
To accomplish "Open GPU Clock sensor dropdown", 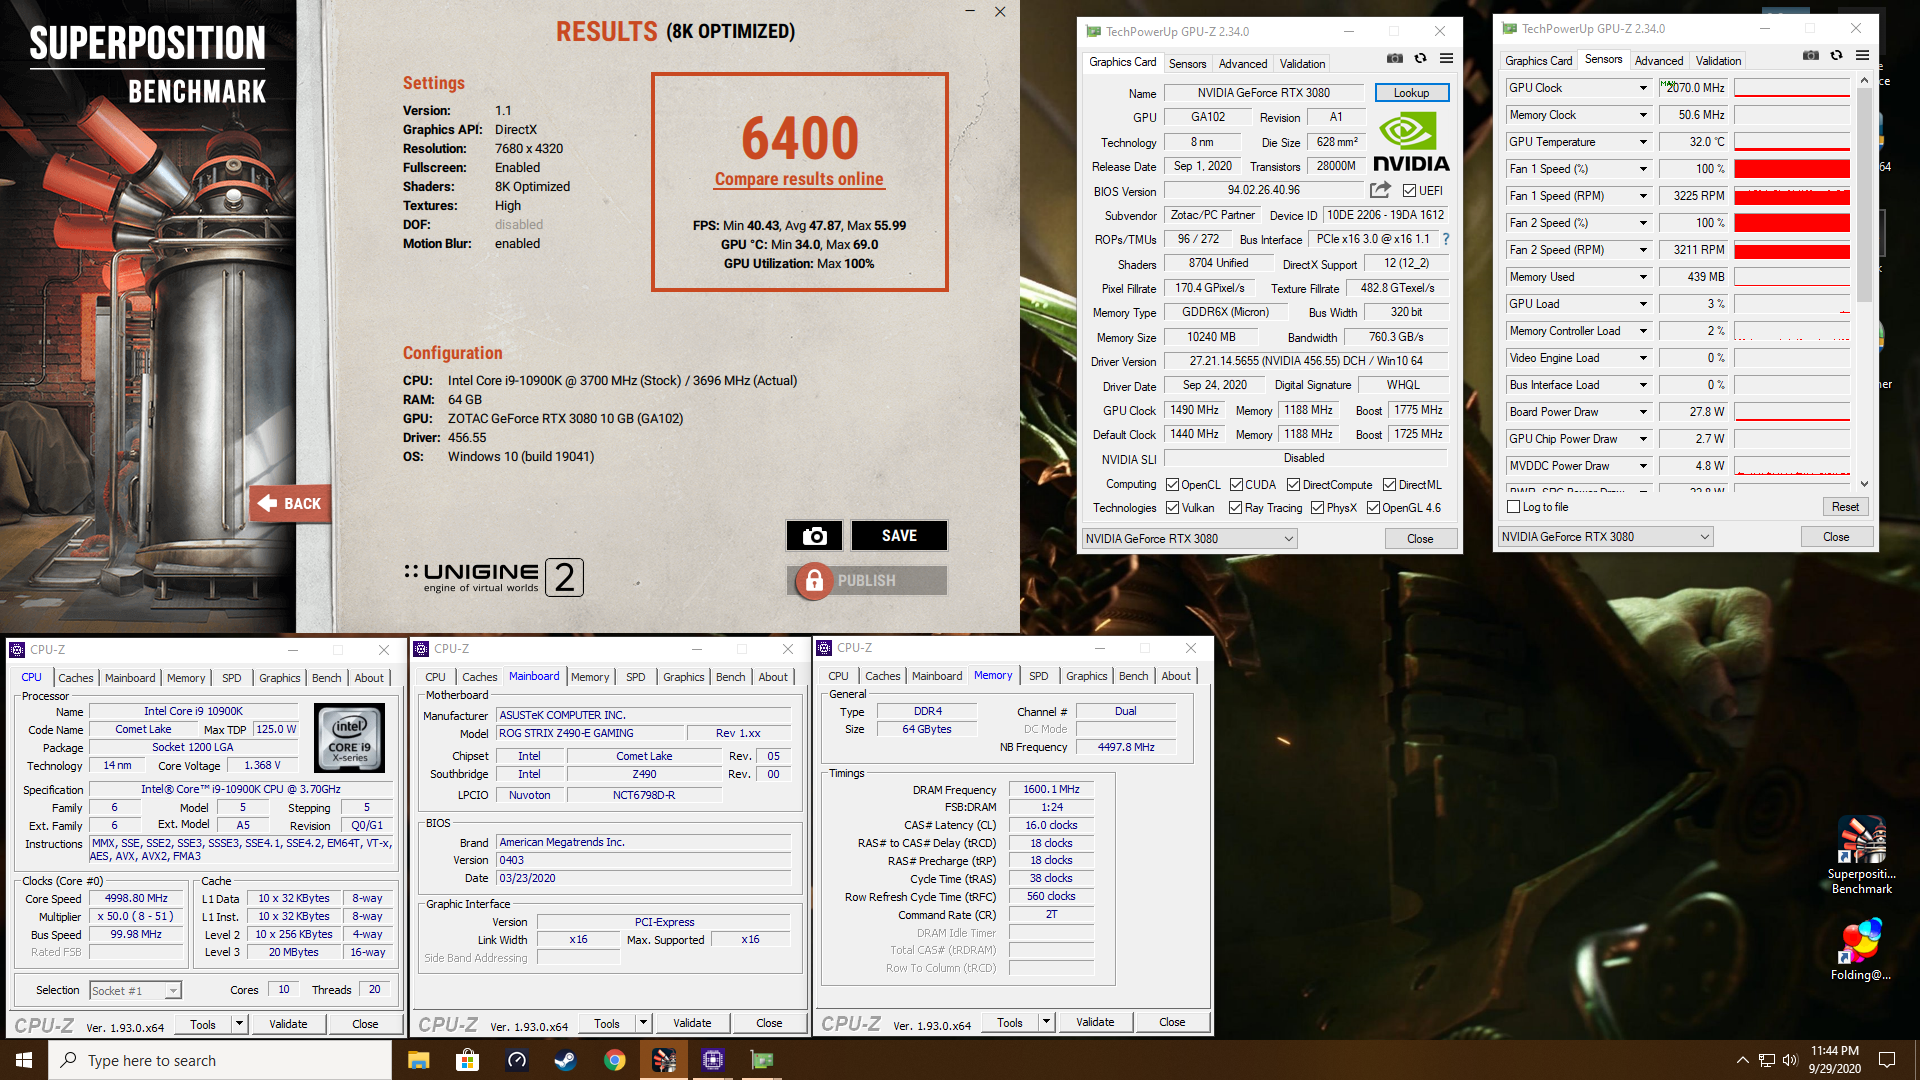I will click(x=1642, y=88).
